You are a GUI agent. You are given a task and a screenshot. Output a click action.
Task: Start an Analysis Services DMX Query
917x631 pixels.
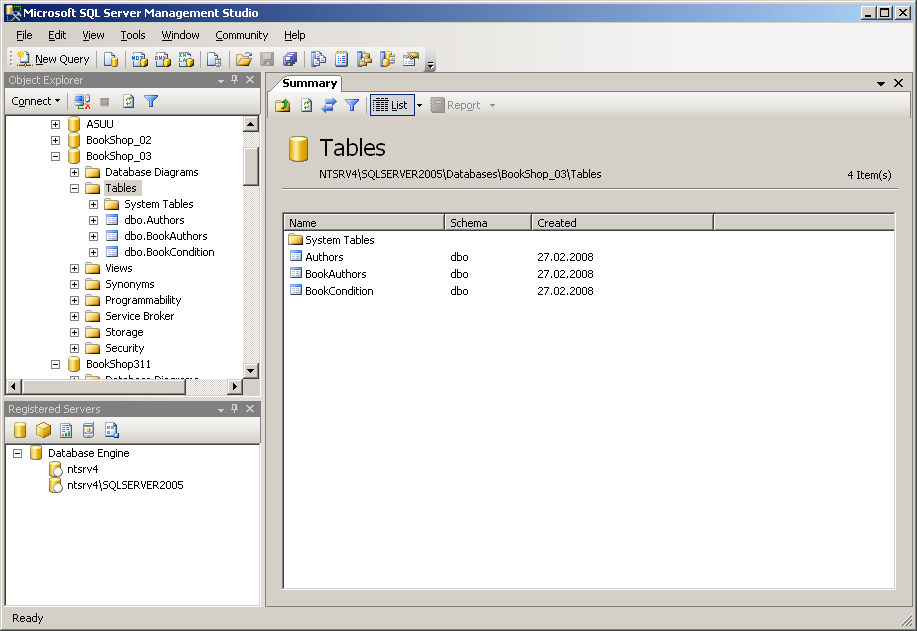tap(163, 59)
